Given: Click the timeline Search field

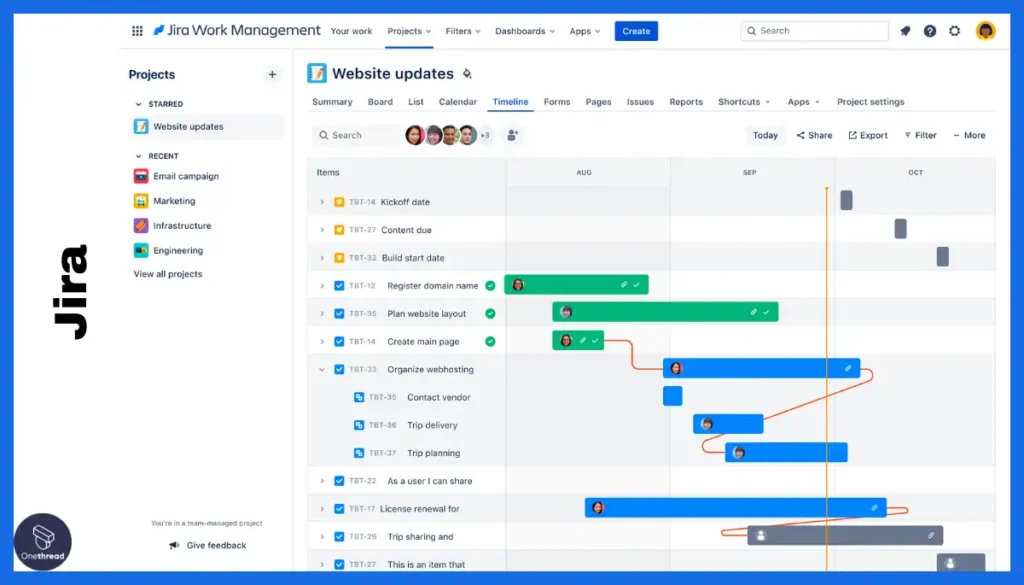Looking at the screenshot, I should point(356,135).
